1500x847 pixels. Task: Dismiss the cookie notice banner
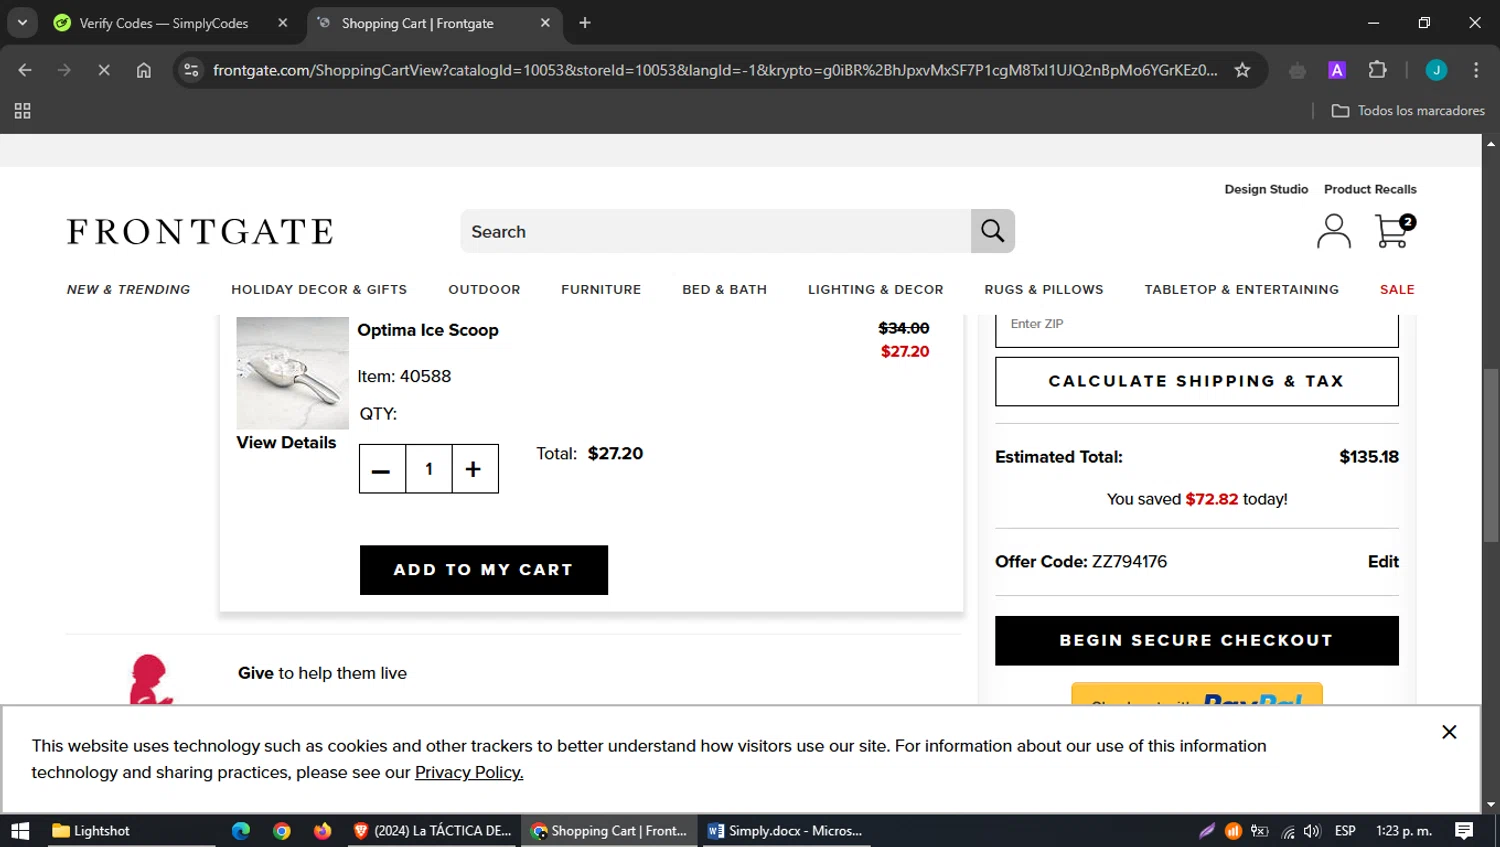pyautogui.click(x=1449, y=732)
